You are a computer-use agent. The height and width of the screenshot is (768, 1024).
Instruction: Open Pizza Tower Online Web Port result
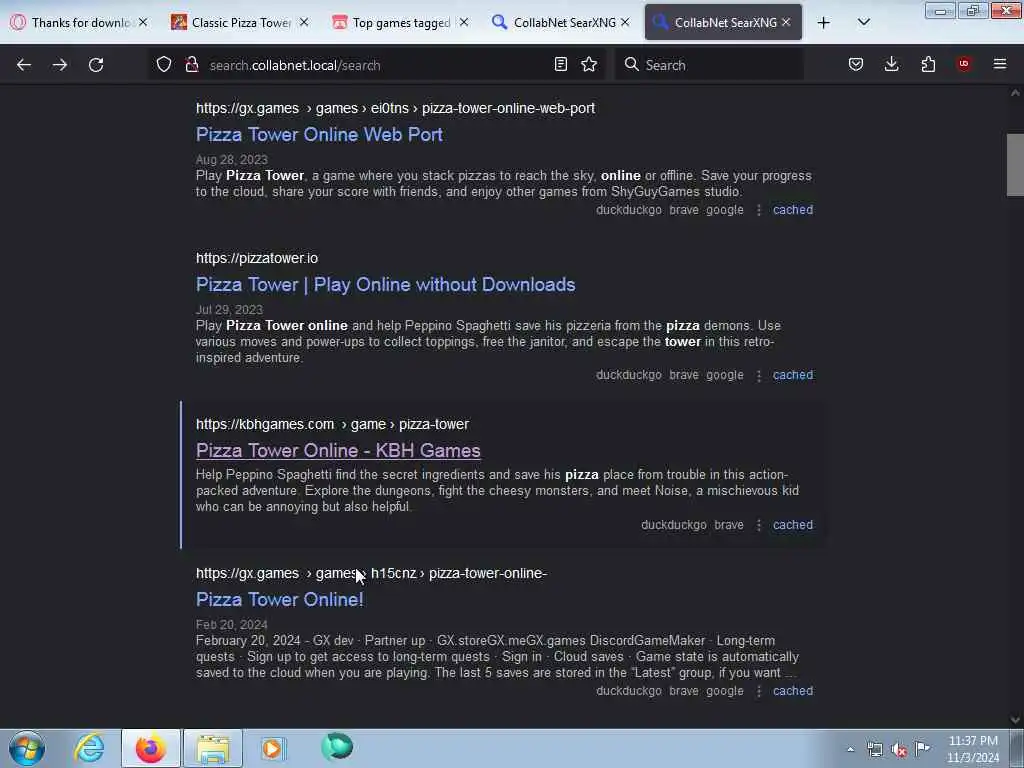319,135
